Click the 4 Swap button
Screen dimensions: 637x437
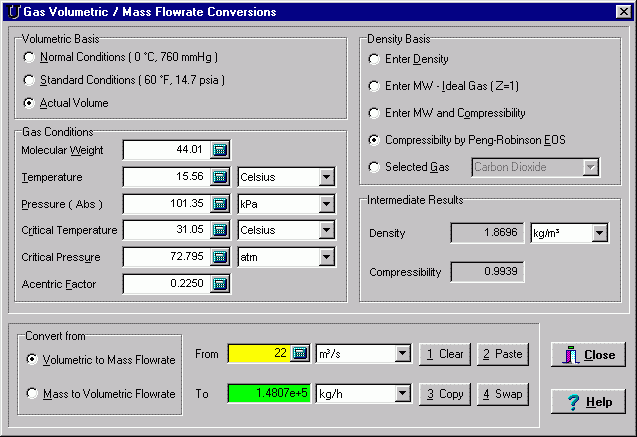pyautogui.click(x=503, y=394)
